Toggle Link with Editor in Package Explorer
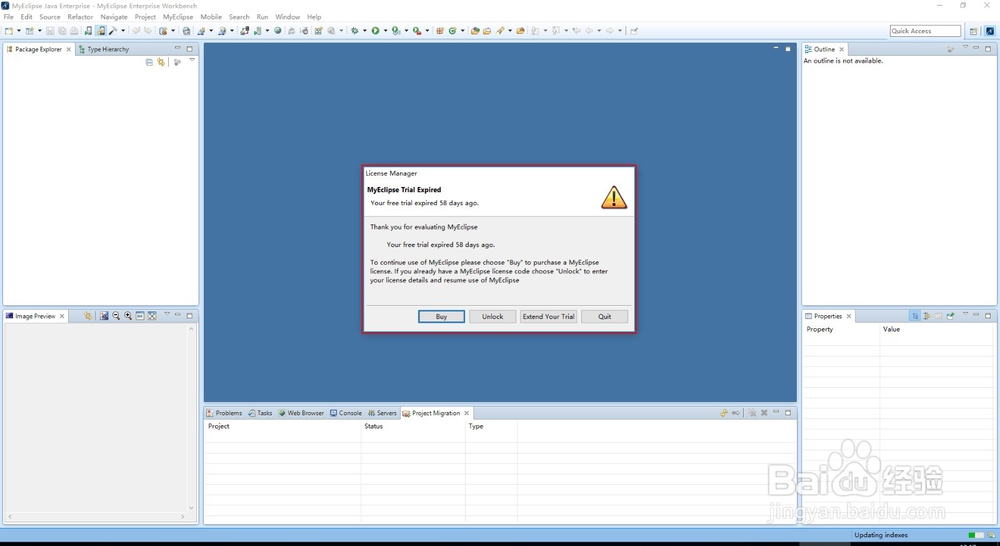The height and width of the screenshot is (546, 1000). tap(161, 62)
